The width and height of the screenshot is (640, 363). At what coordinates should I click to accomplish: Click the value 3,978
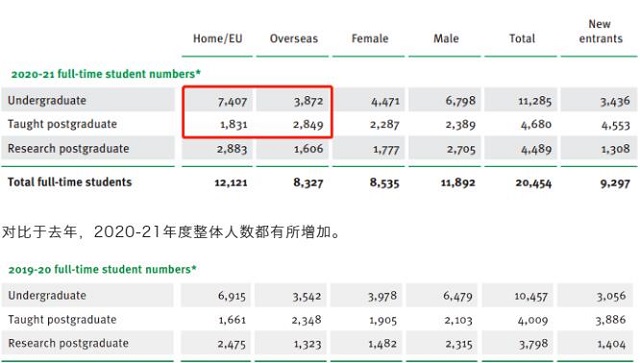click(x=382, y=296)
